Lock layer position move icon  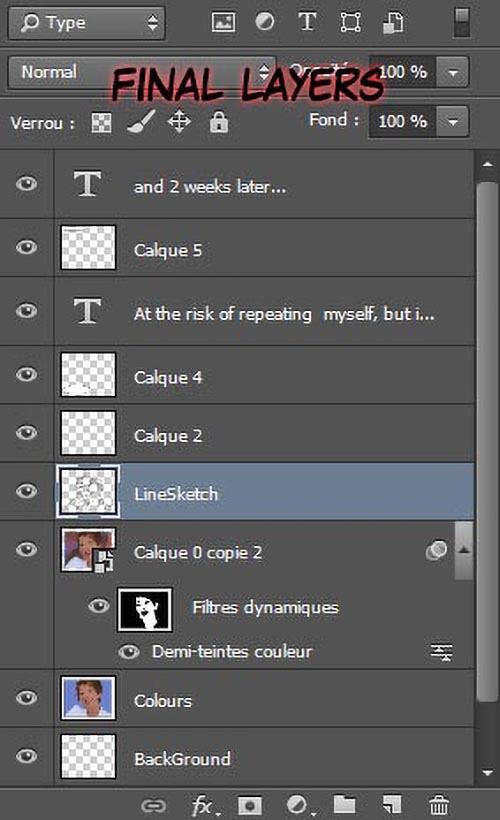coord(179,122)
